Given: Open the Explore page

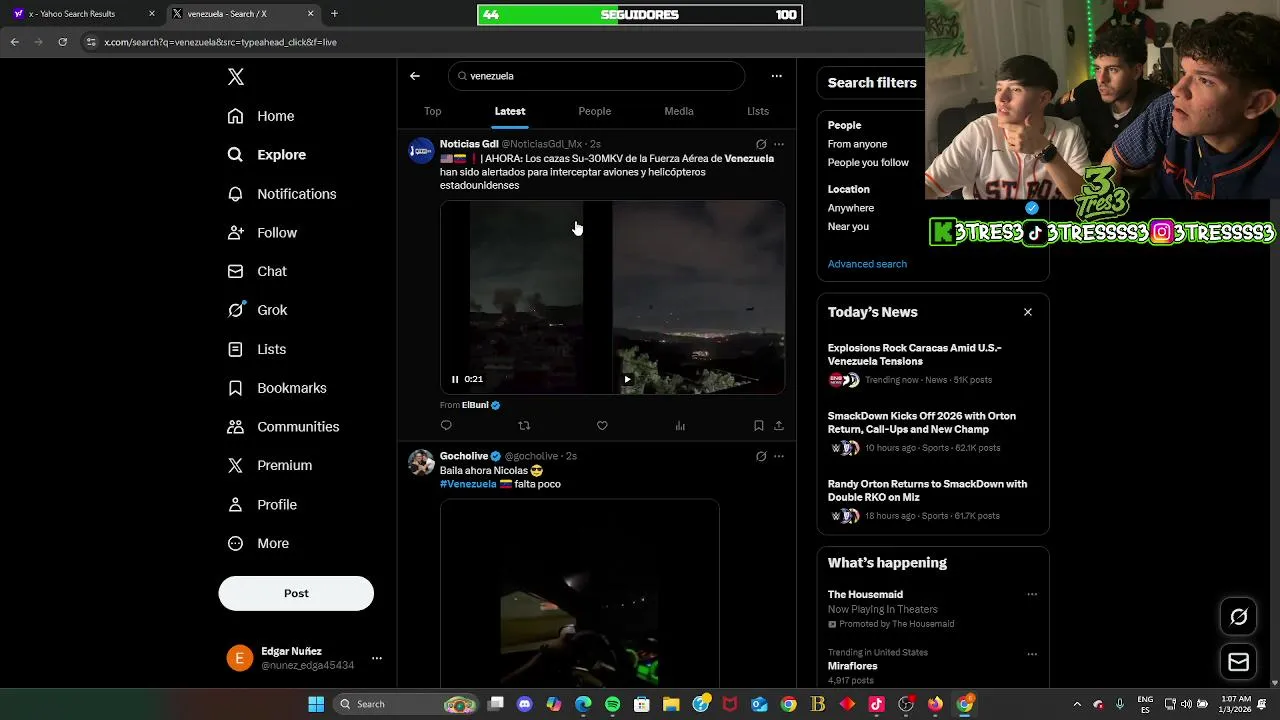Looking at the screenshot, I should (266, 155).
